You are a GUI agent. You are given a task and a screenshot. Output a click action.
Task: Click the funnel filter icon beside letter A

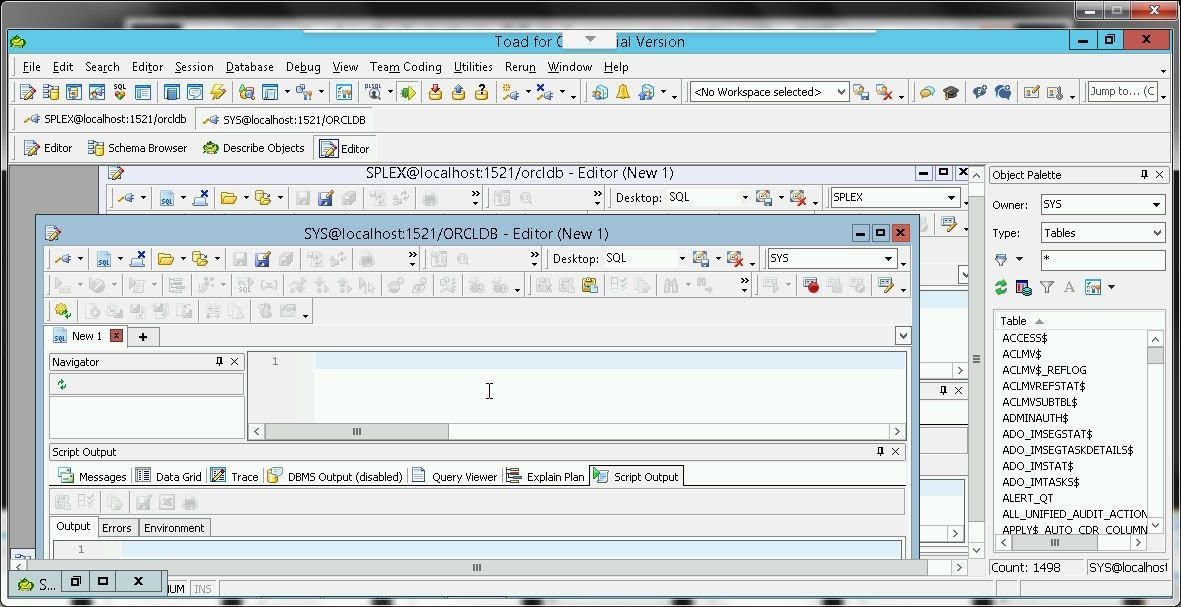(1047, 287)
